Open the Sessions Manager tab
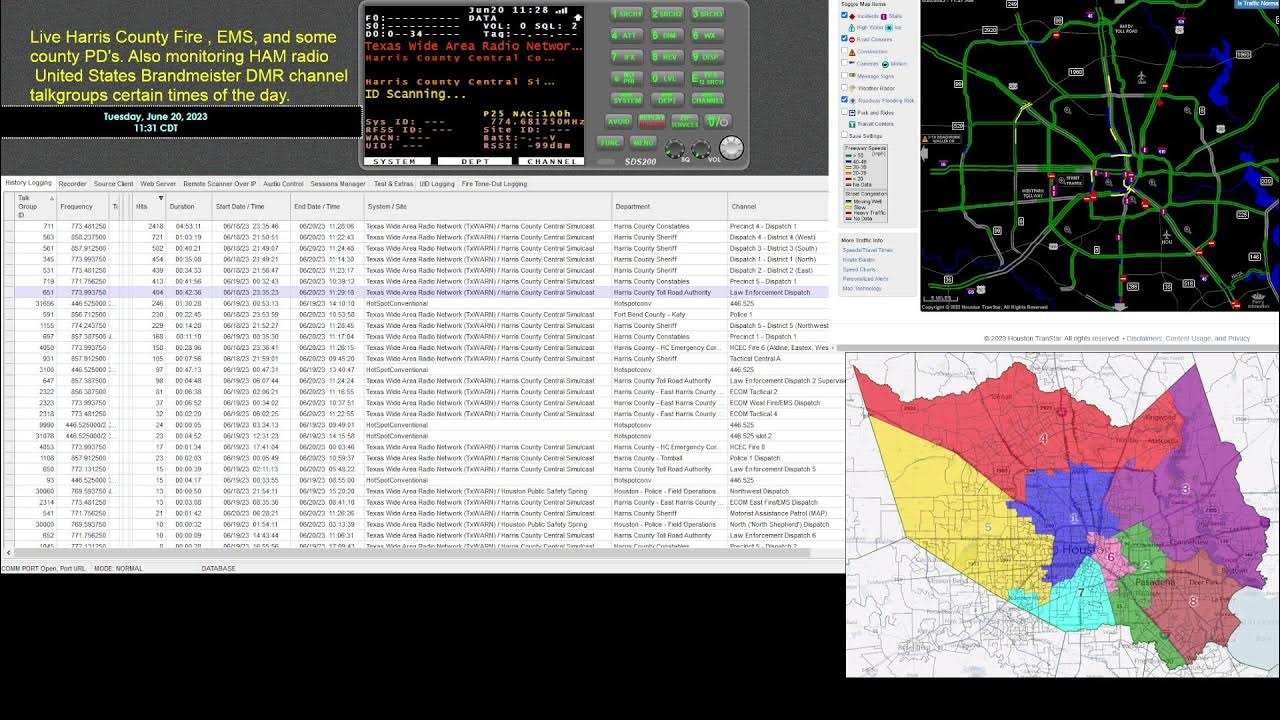The width and height of the screenshot is (1280, 720). click(337, 184)
